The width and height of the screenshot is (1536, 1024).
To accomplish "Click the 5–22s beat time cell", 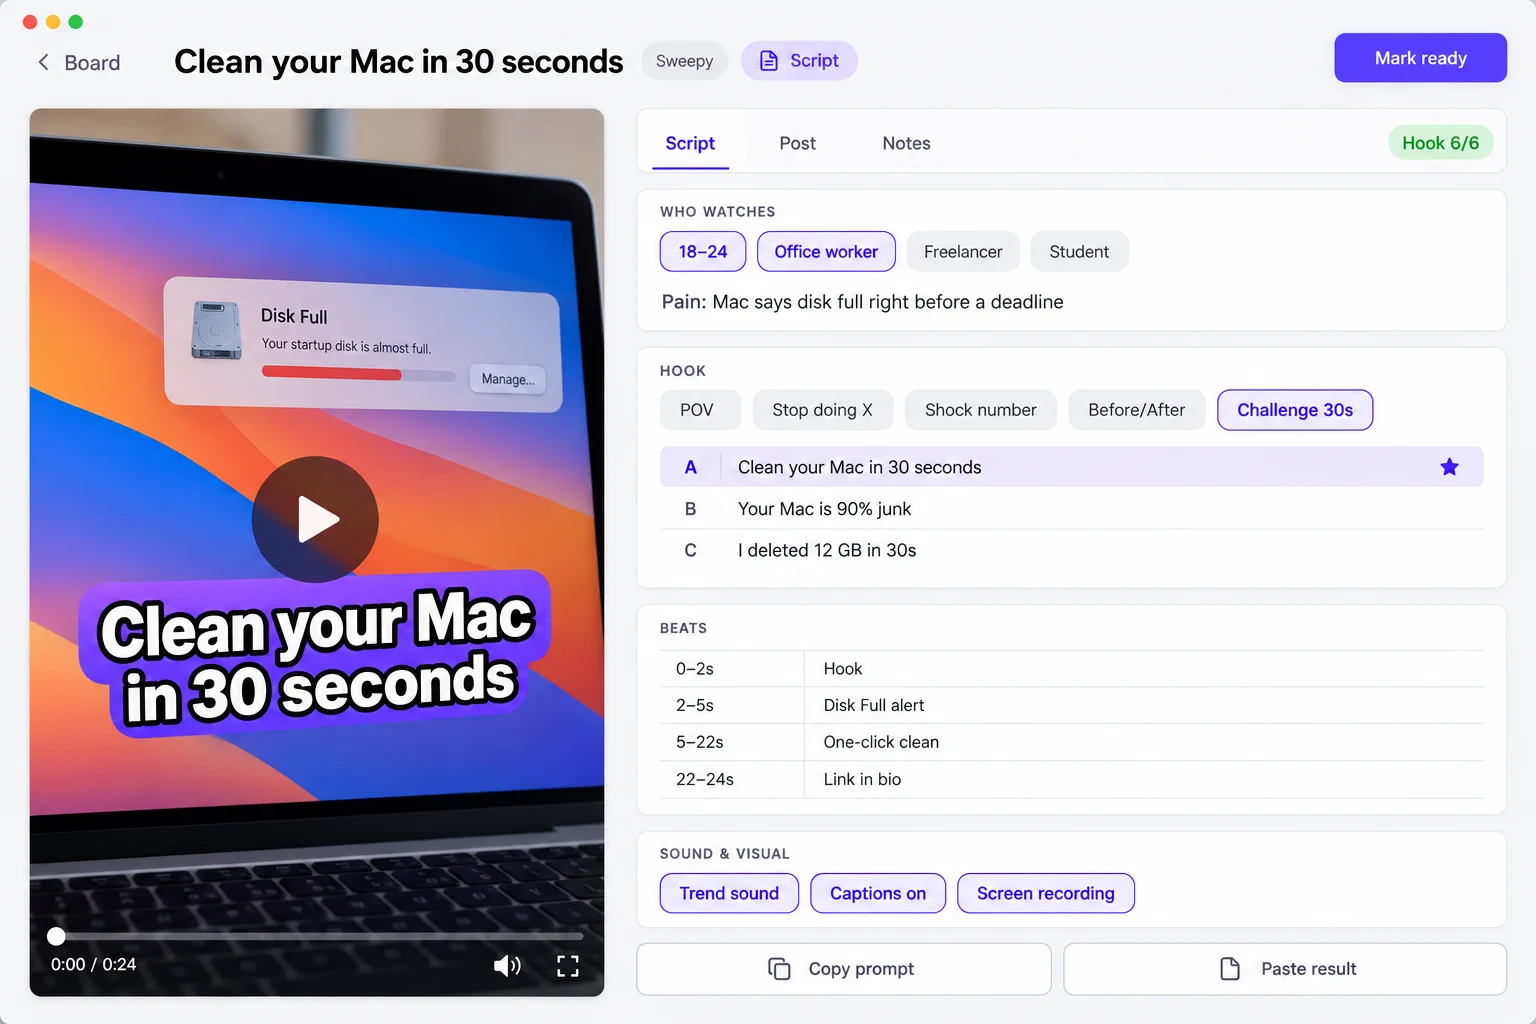I will point(732,742).
